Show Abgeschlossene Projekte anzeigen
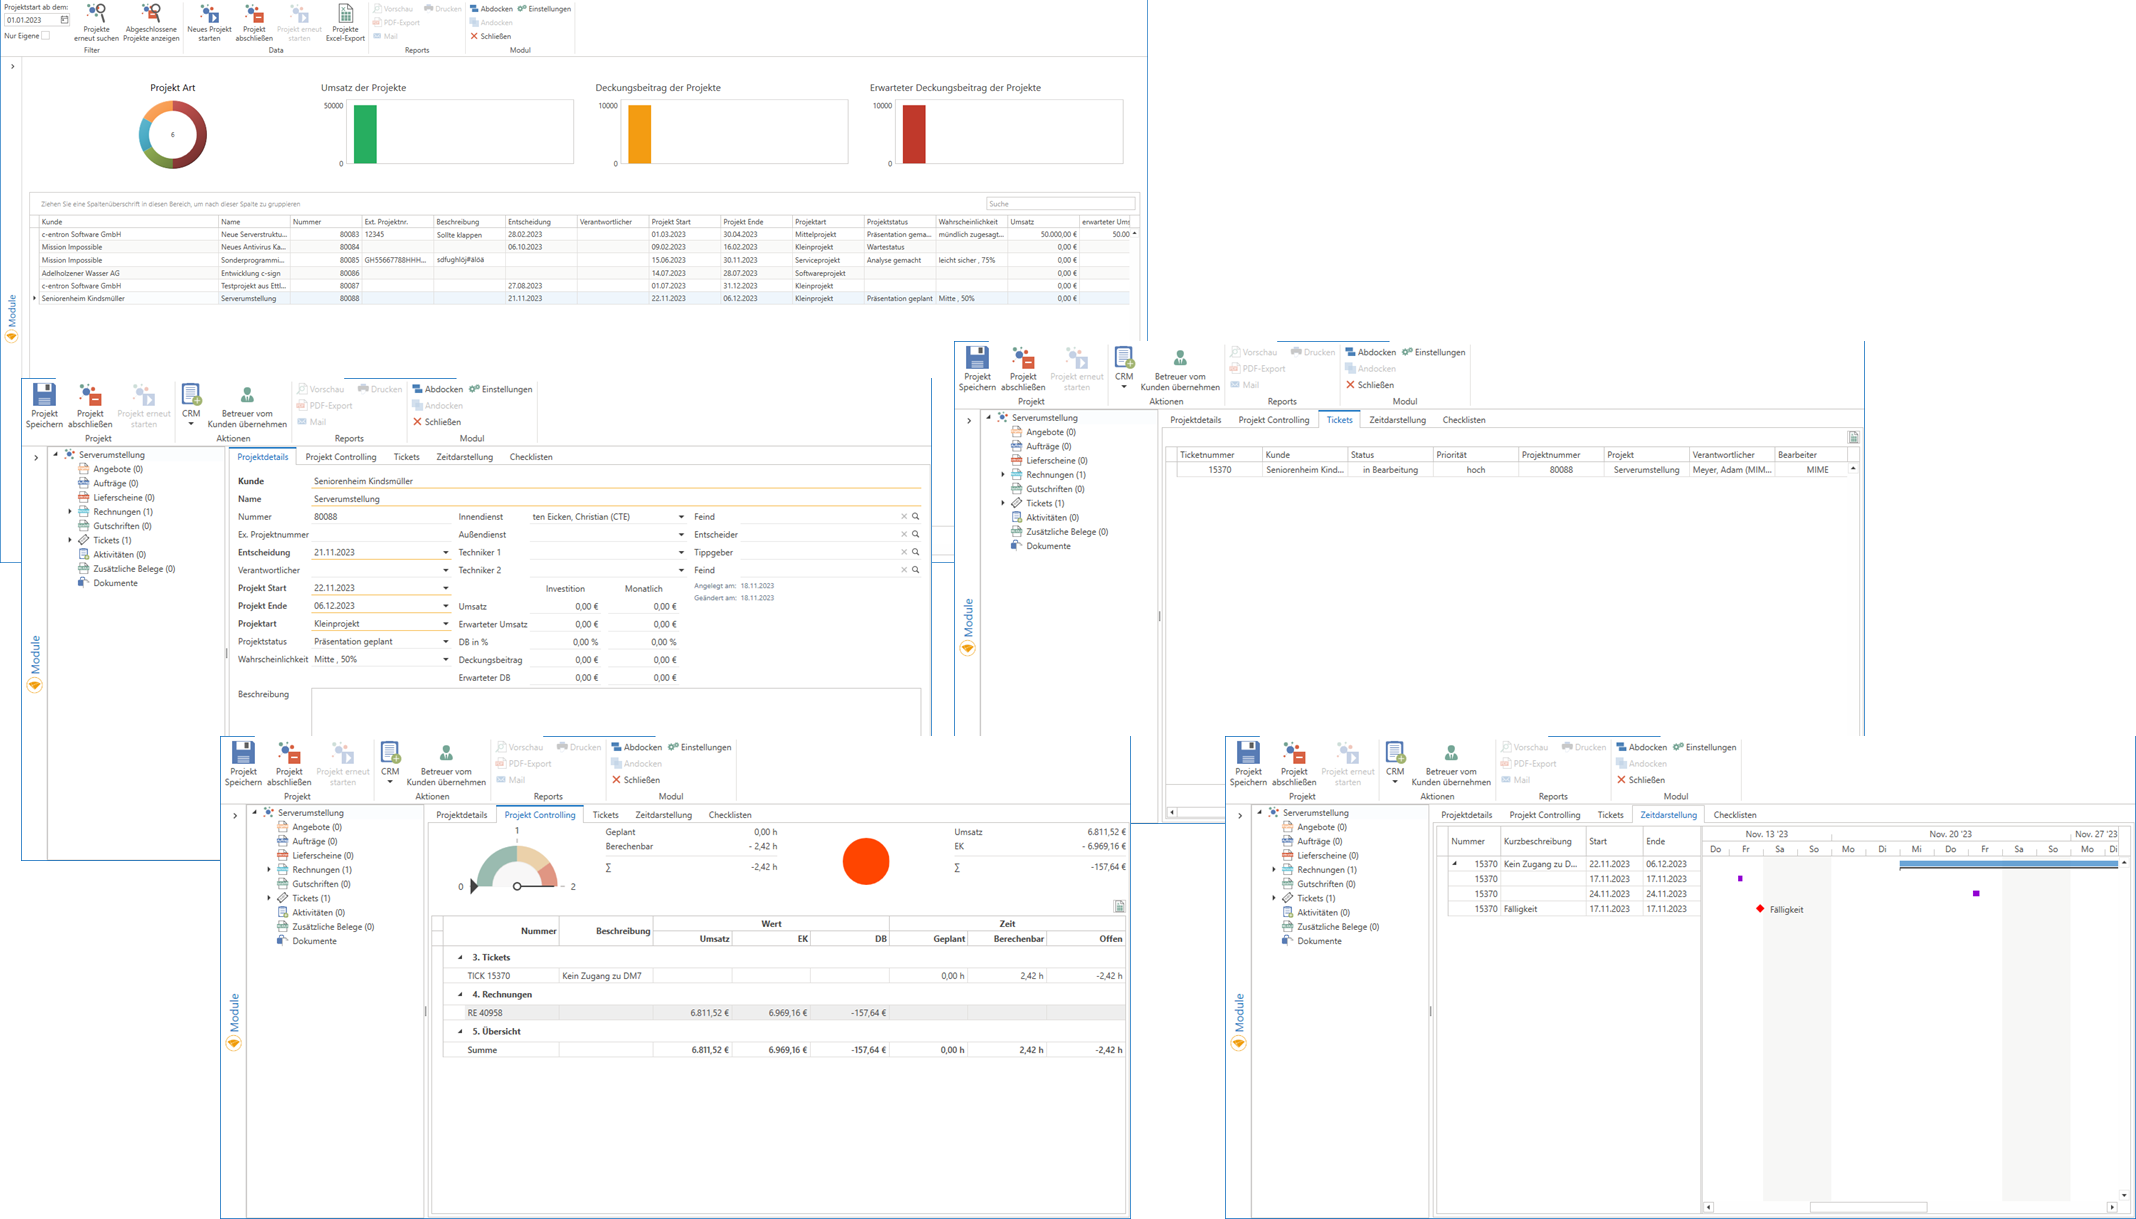 click(x=151, y=14)
